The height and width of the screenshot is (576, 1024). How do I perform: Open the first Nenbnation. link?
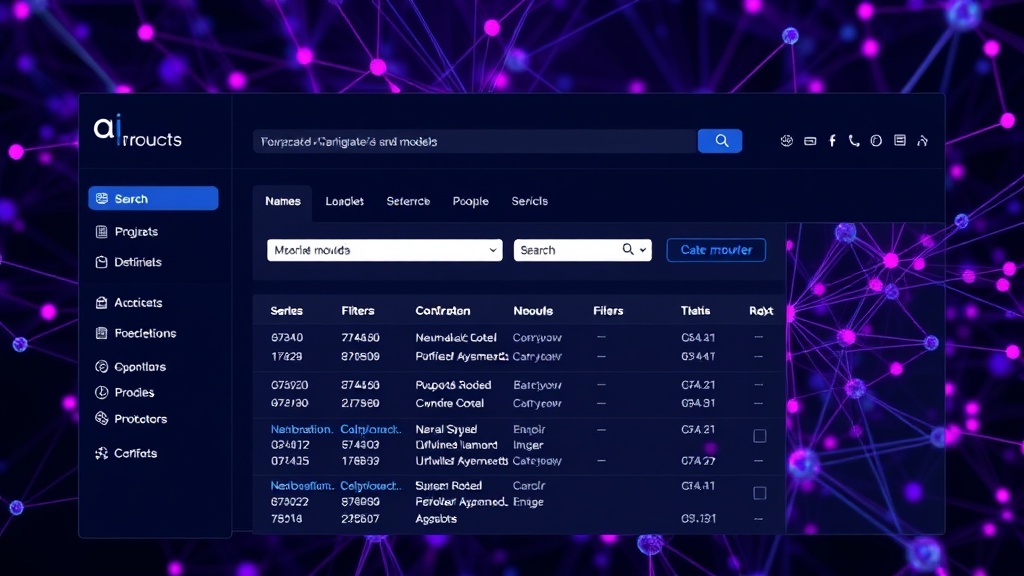(302, 429)
